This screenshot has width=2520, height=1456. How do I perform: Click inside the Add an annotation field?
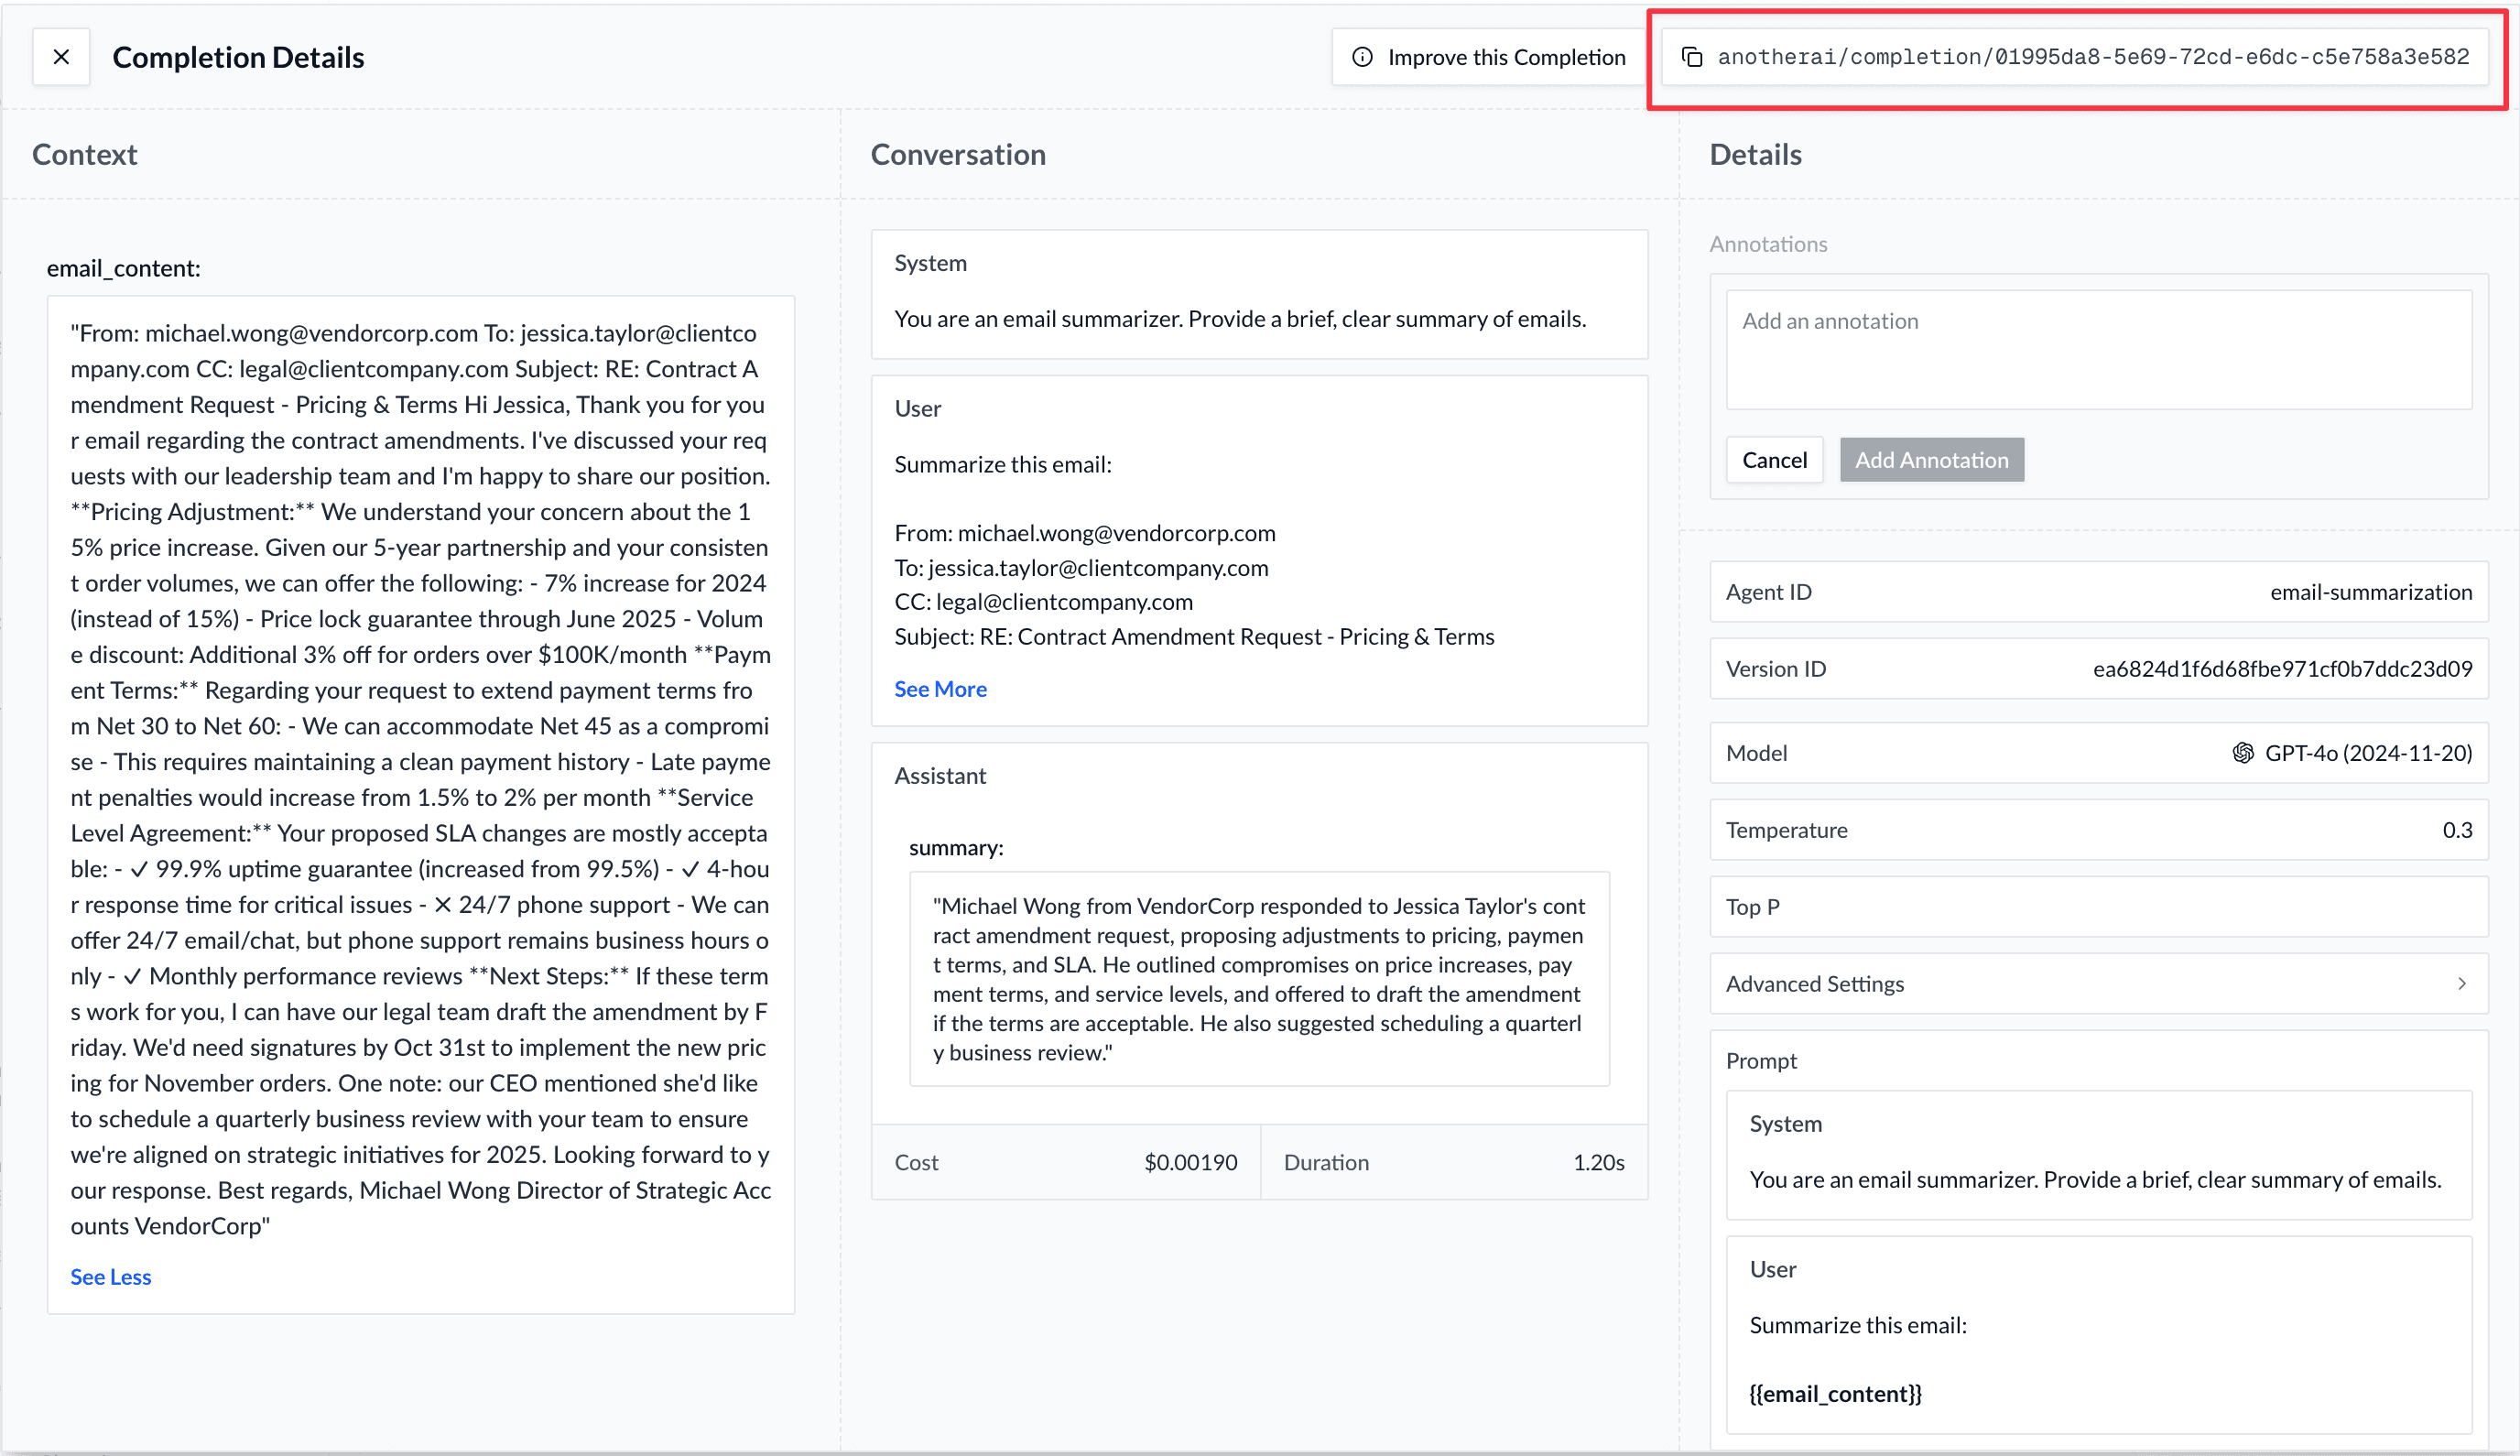pos(2098,349)
